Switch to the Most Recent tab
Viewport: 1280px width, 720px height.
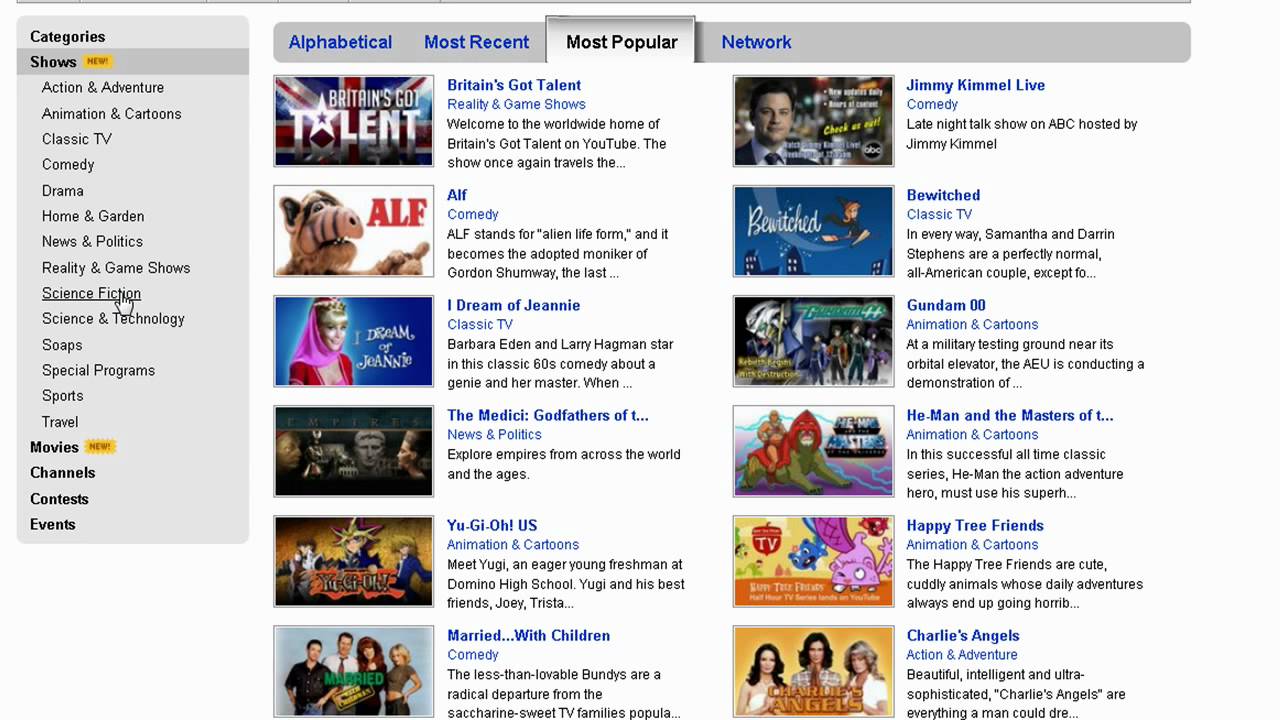pos(476,42)
